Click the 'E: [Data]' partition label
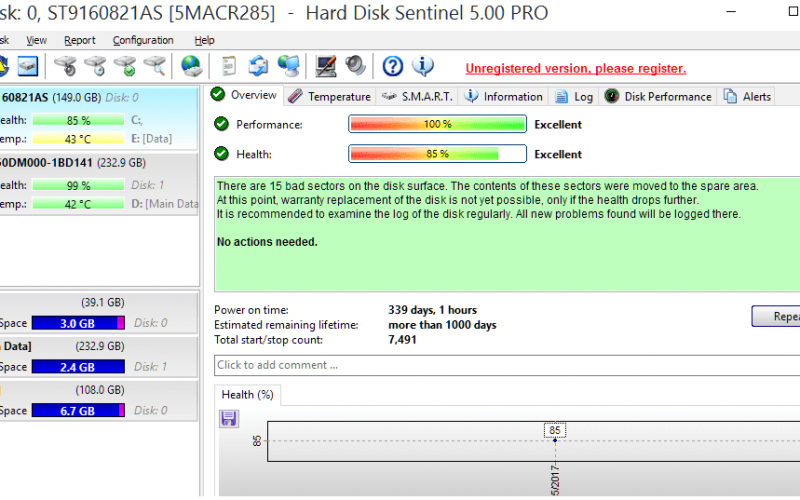 coord(152,139)
